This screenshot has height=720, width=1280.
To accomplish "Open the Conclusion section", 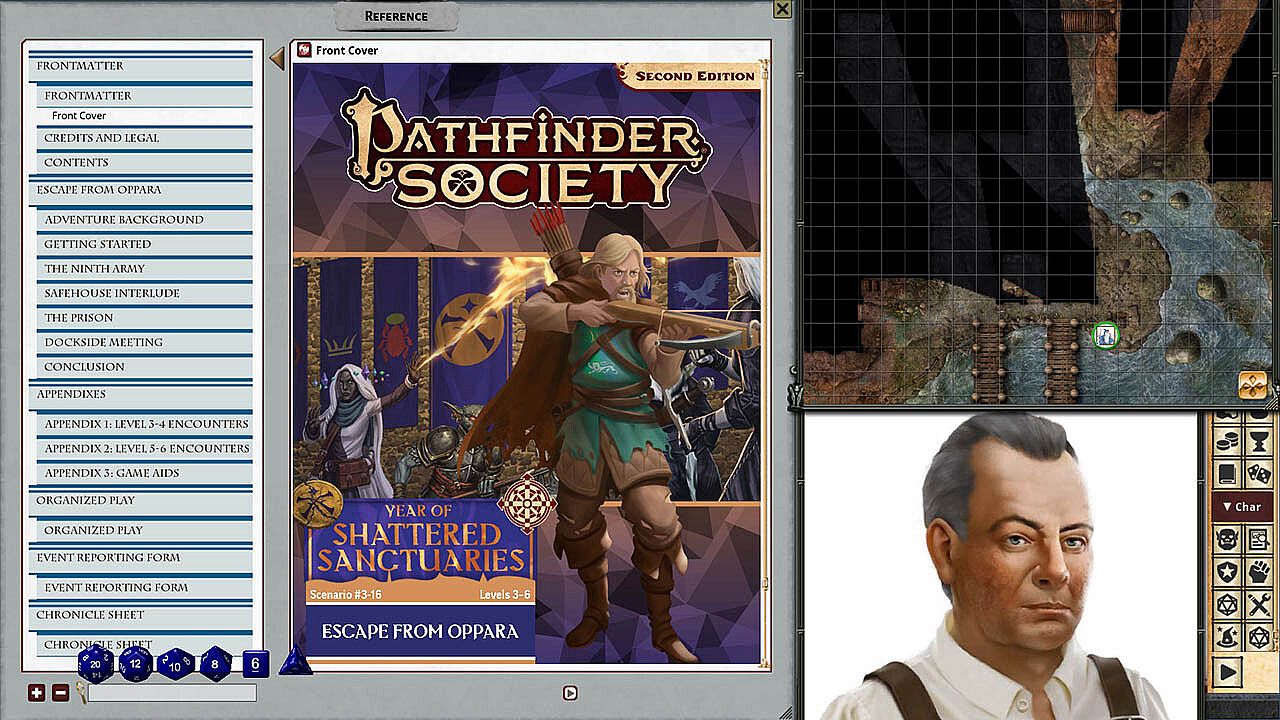I will point(145,366).
